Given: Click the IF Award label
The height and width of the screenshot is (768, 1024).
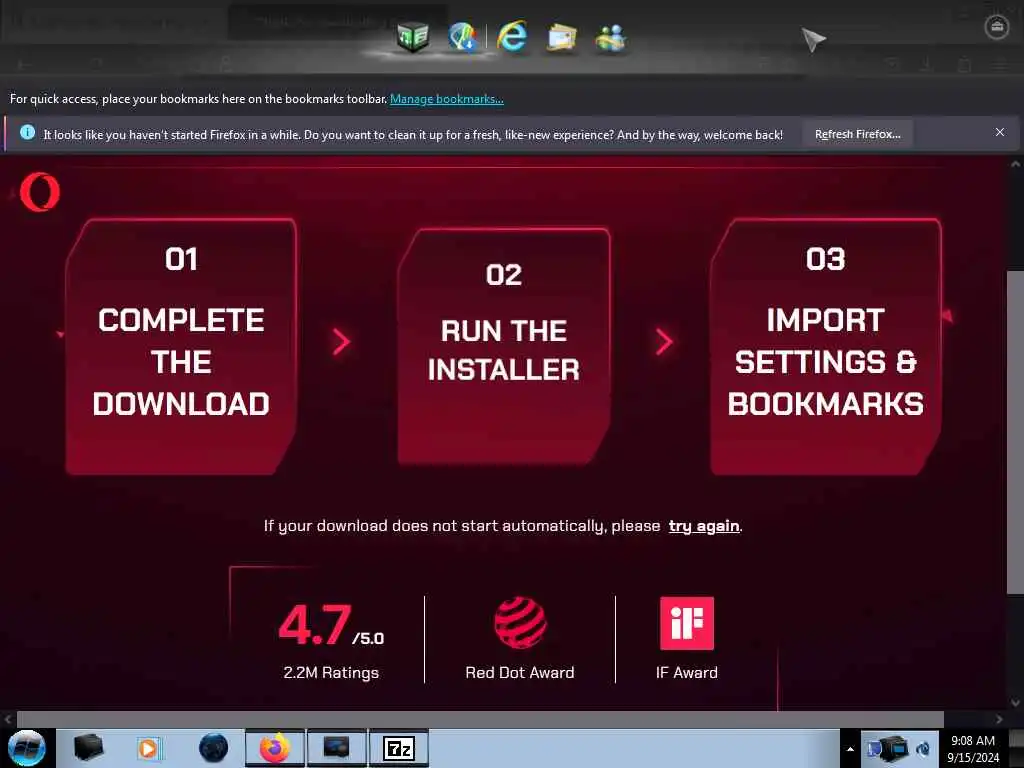Looking at the screenshot, I should (x=686, y=673).
